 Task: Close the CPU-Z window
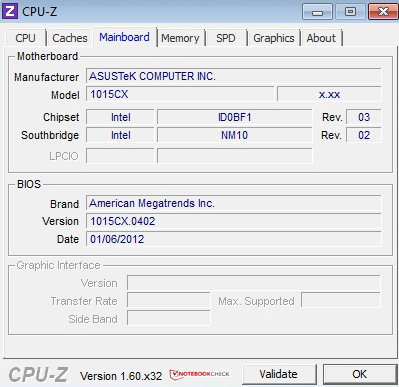click(x=383, y=12)
